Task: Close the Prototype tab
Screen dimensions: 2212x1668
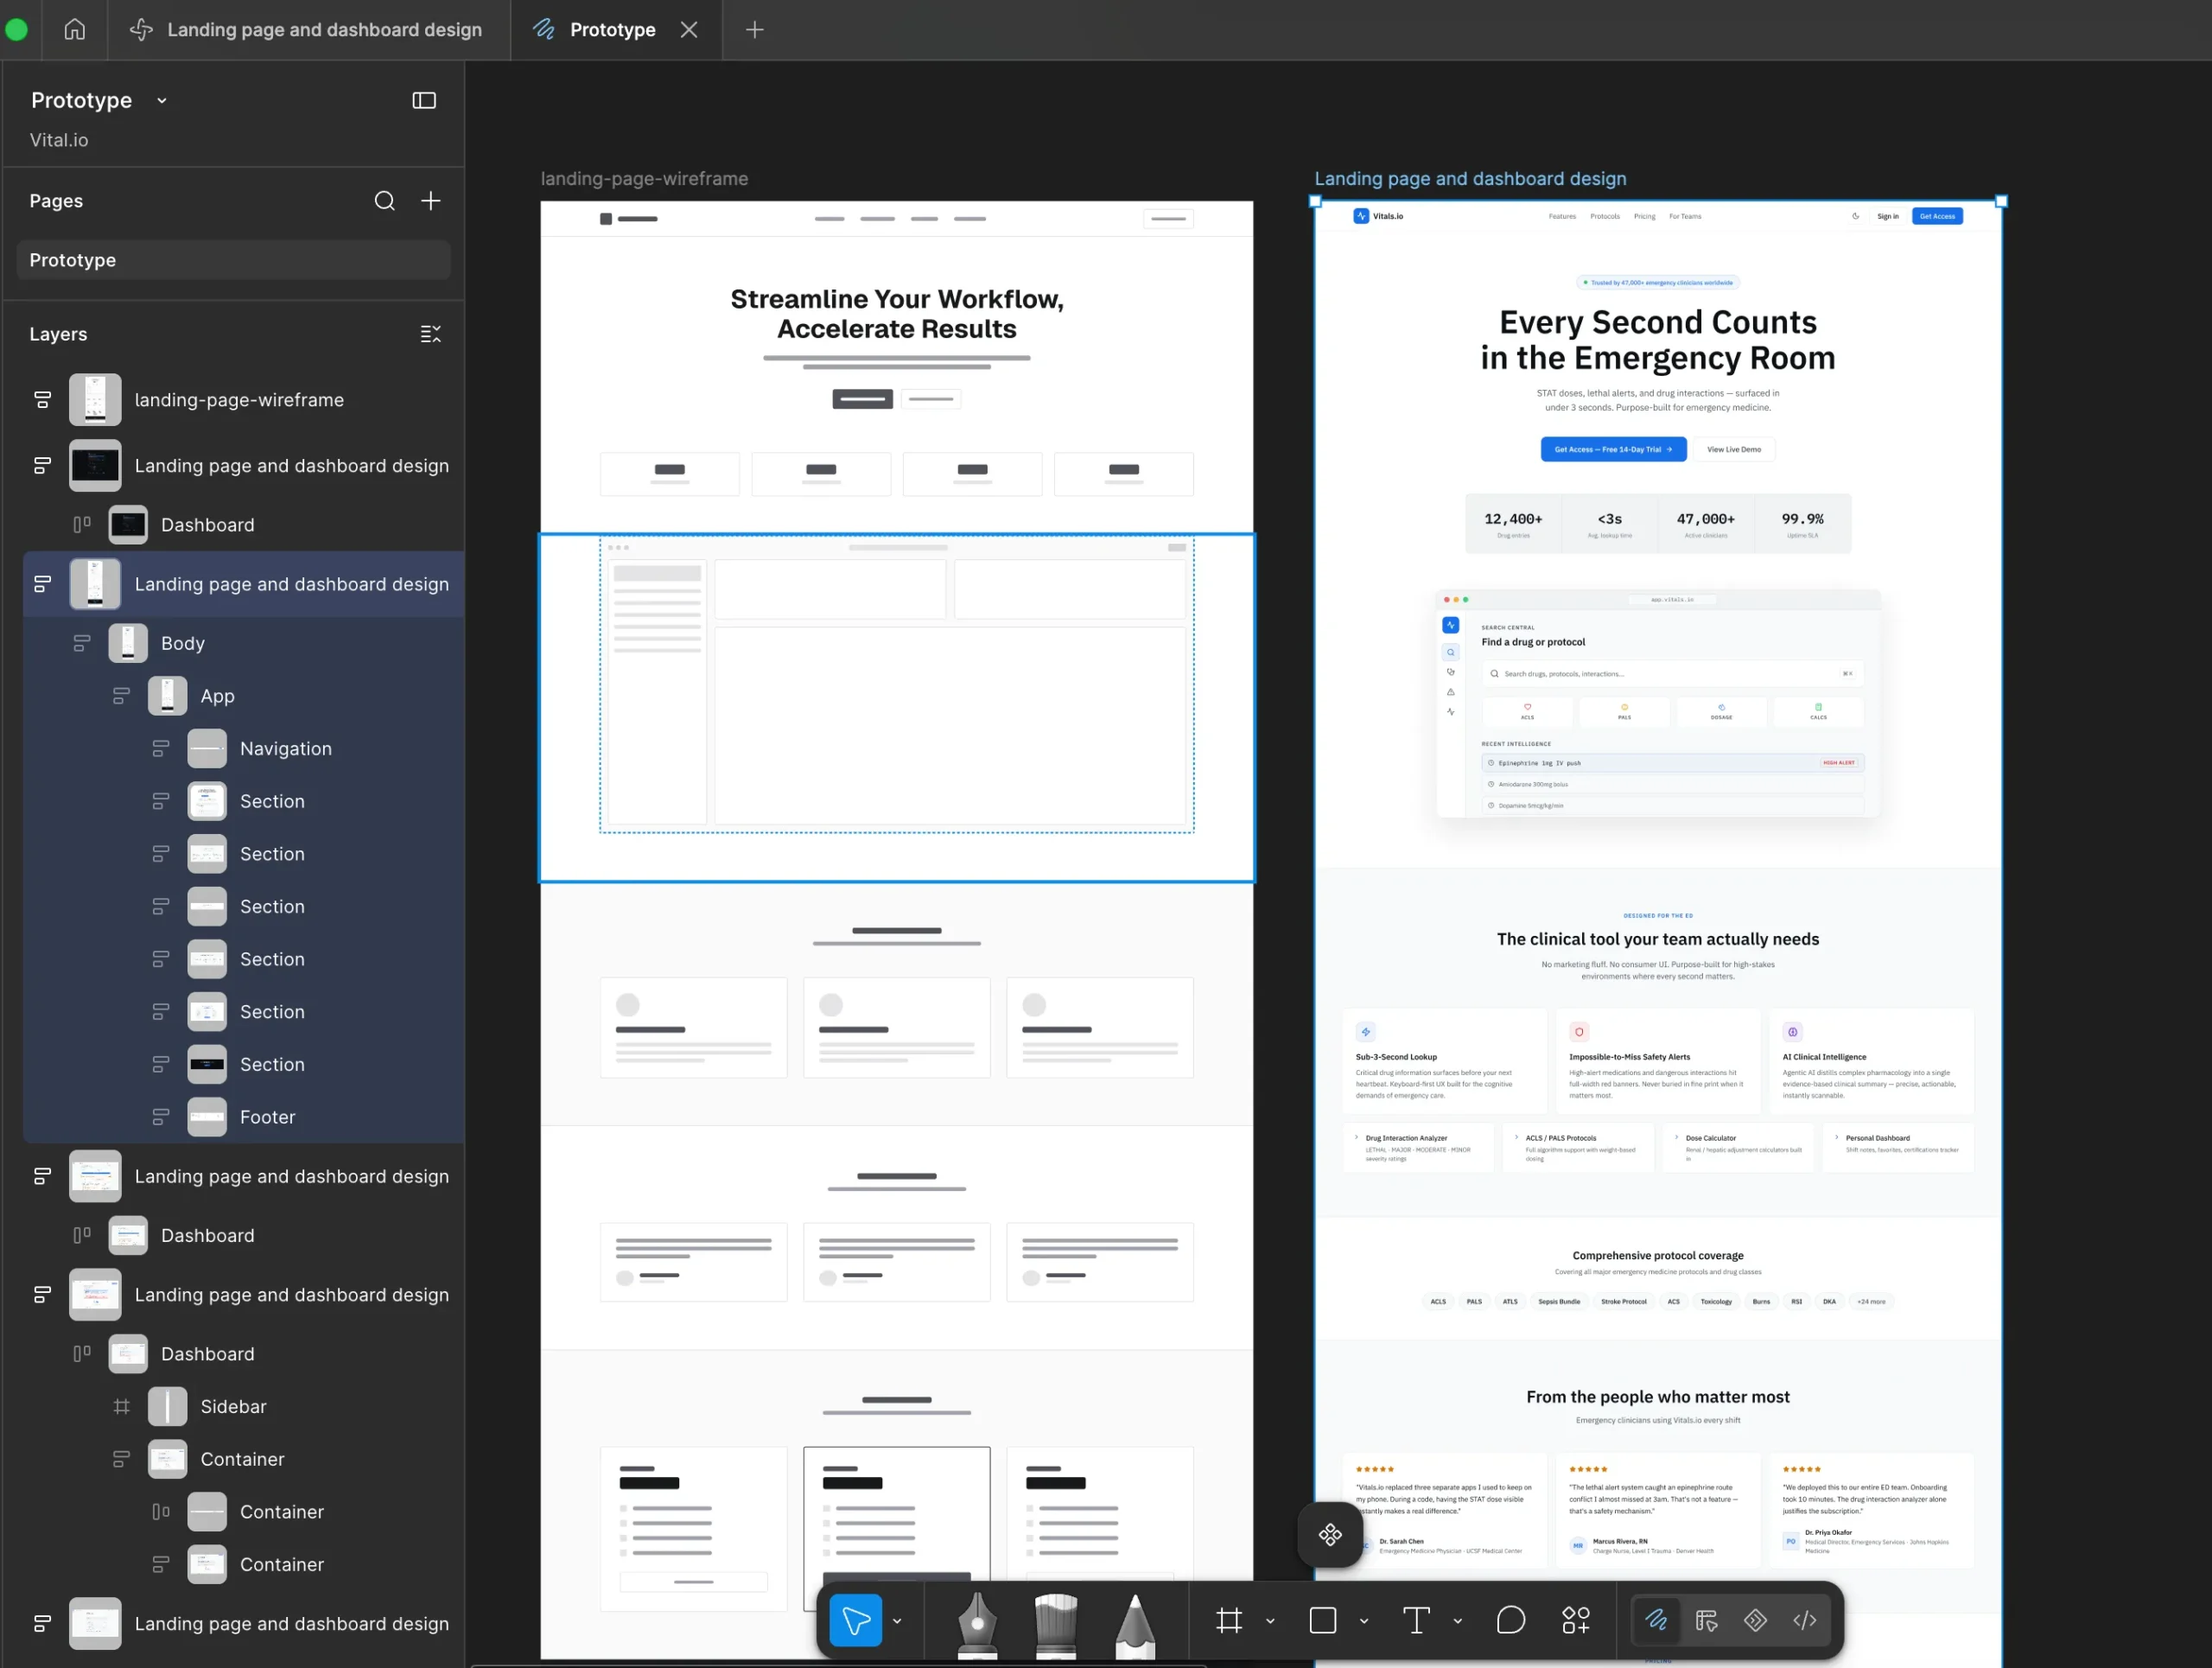Action: point(689,30)
